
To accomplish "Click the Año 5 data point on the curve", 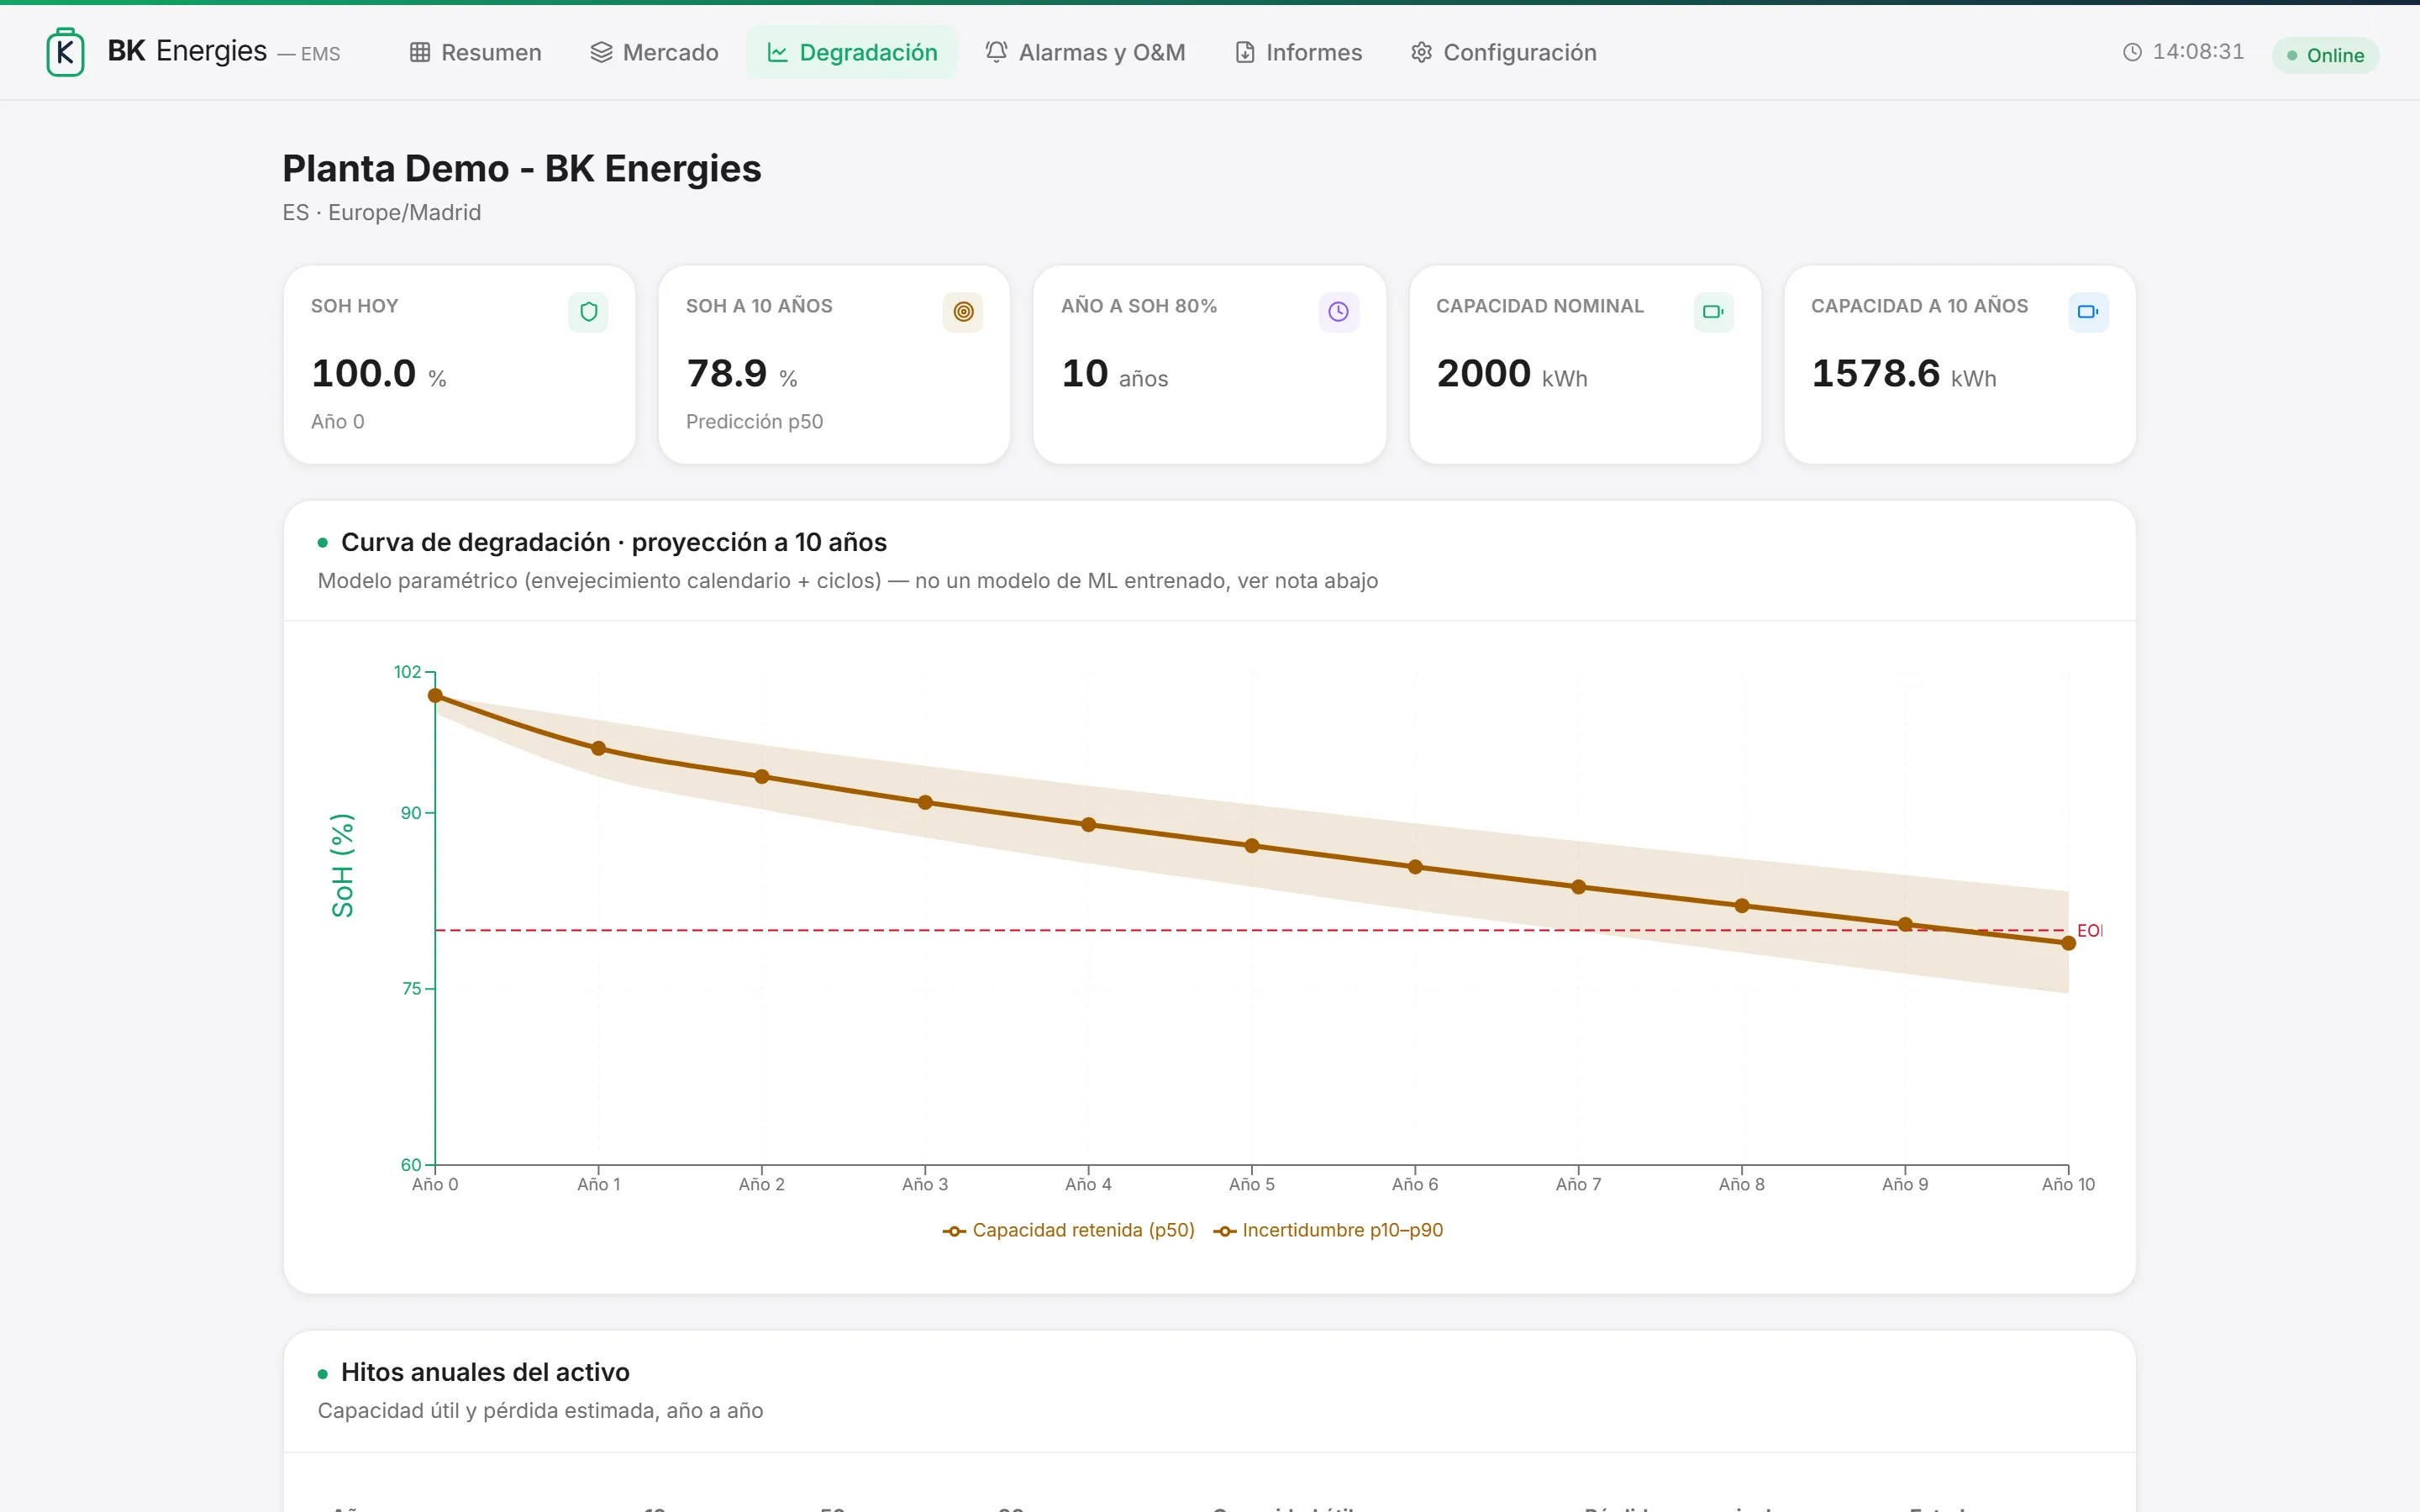I will pyautogui.click(x=1252, y=846).
